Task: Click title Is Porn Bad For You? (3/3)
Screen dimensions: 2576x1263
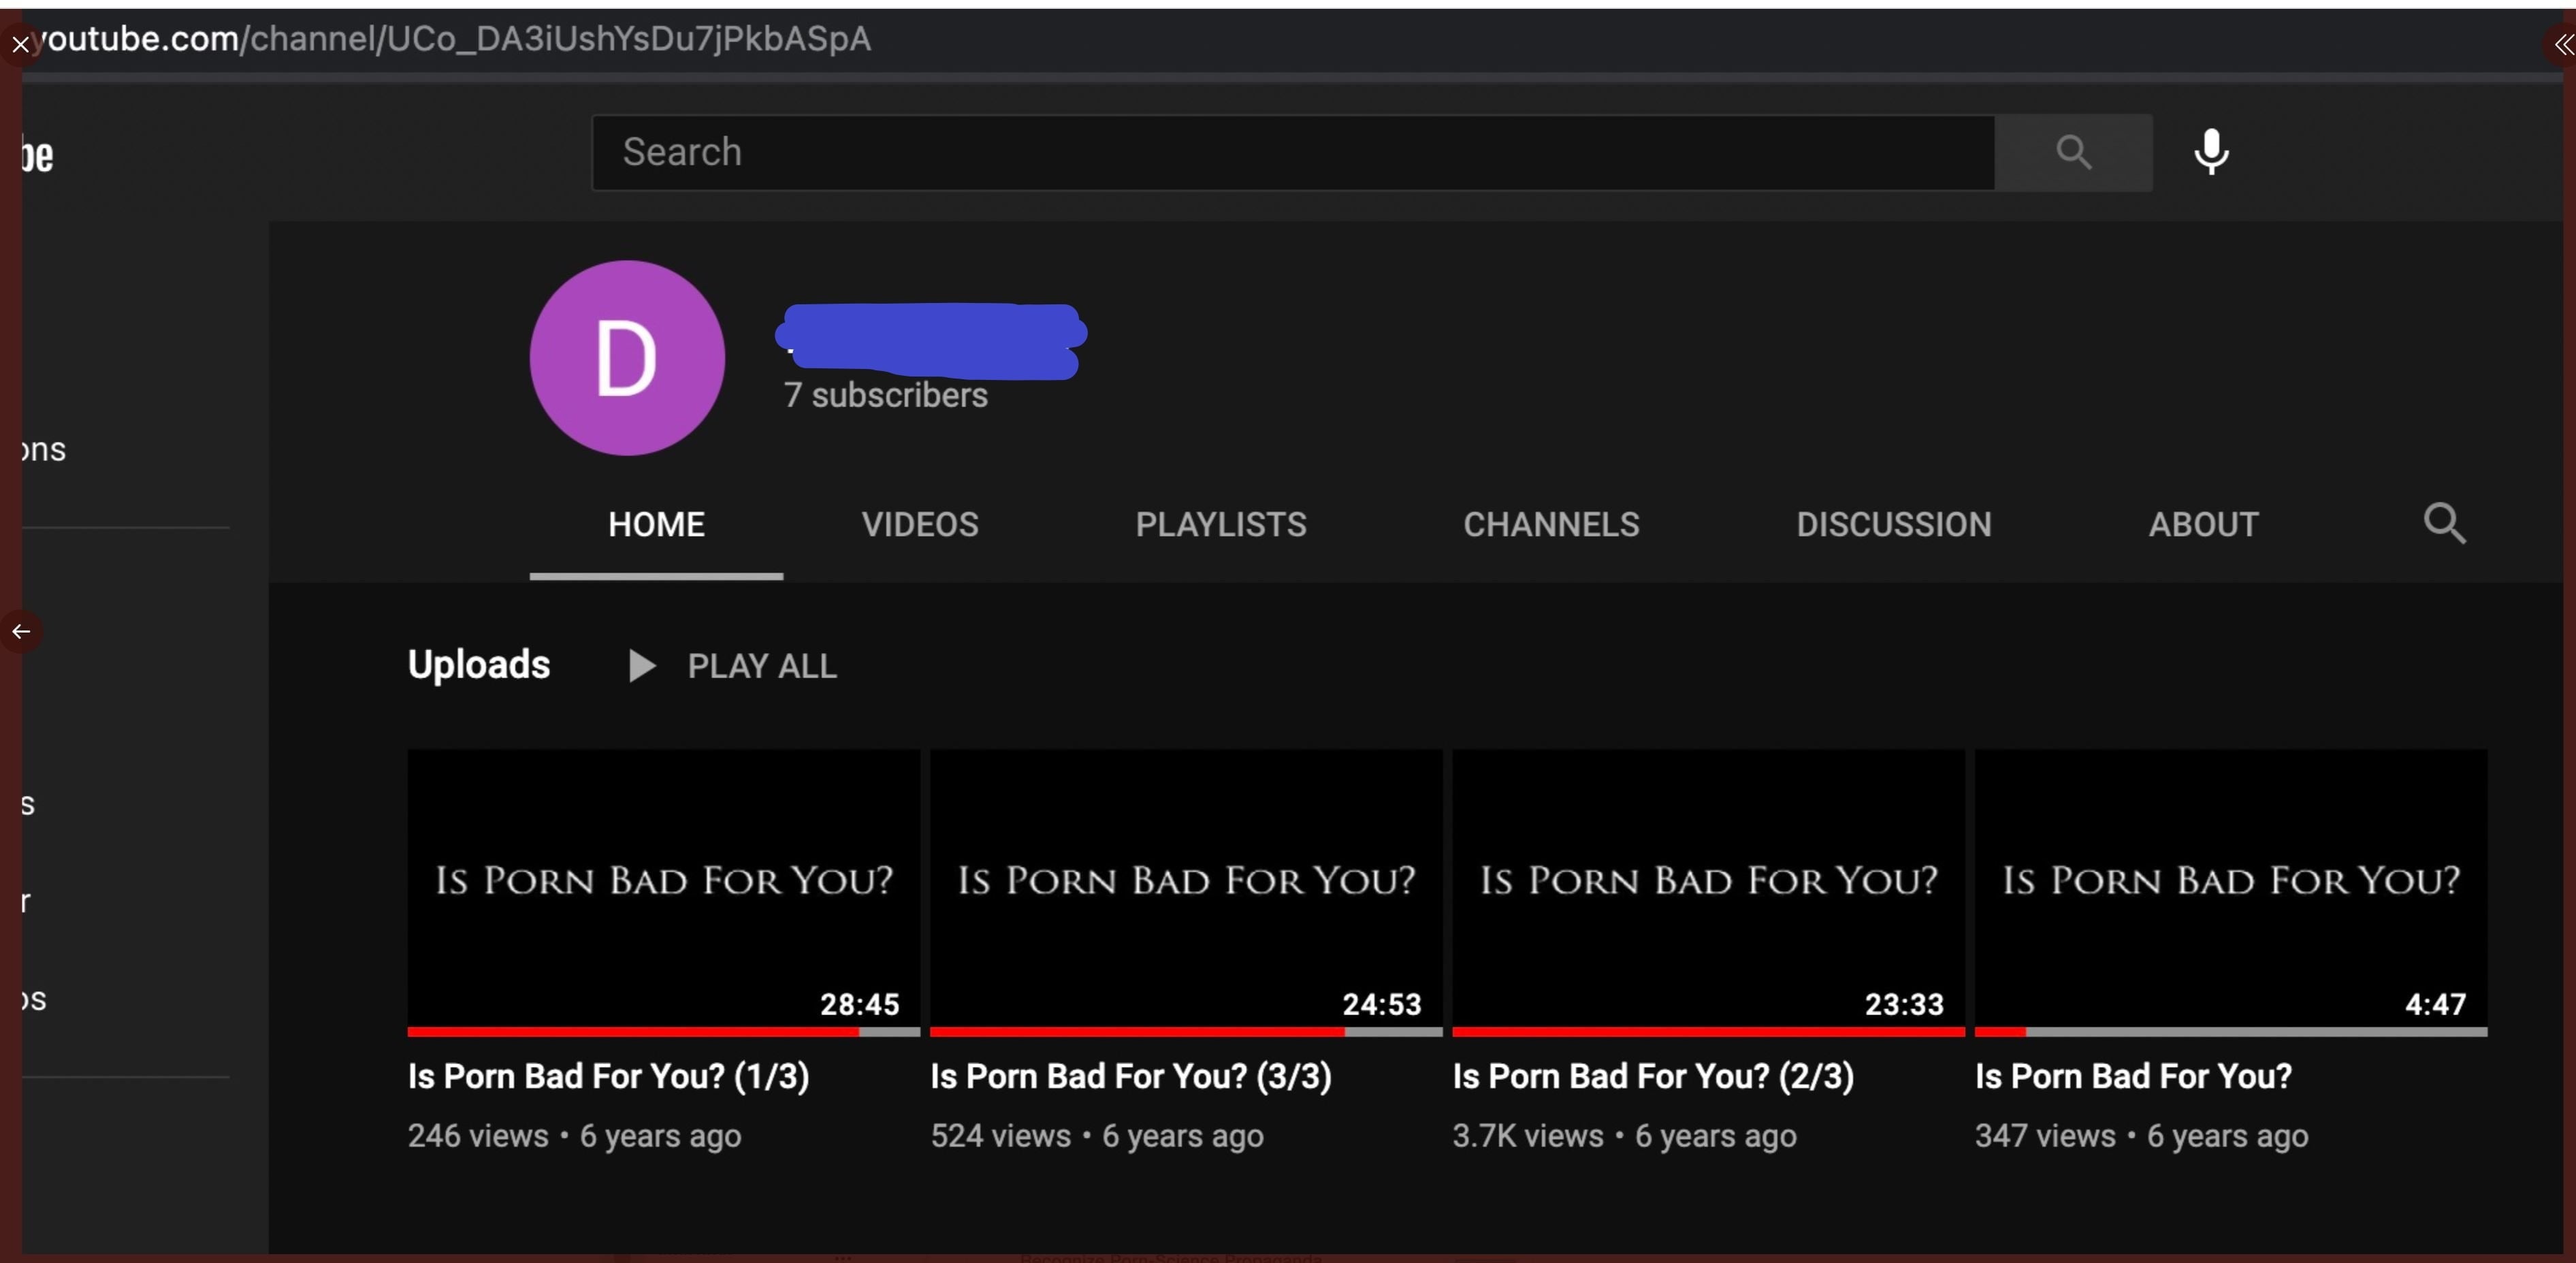Action: [x=1130, y=1076]
